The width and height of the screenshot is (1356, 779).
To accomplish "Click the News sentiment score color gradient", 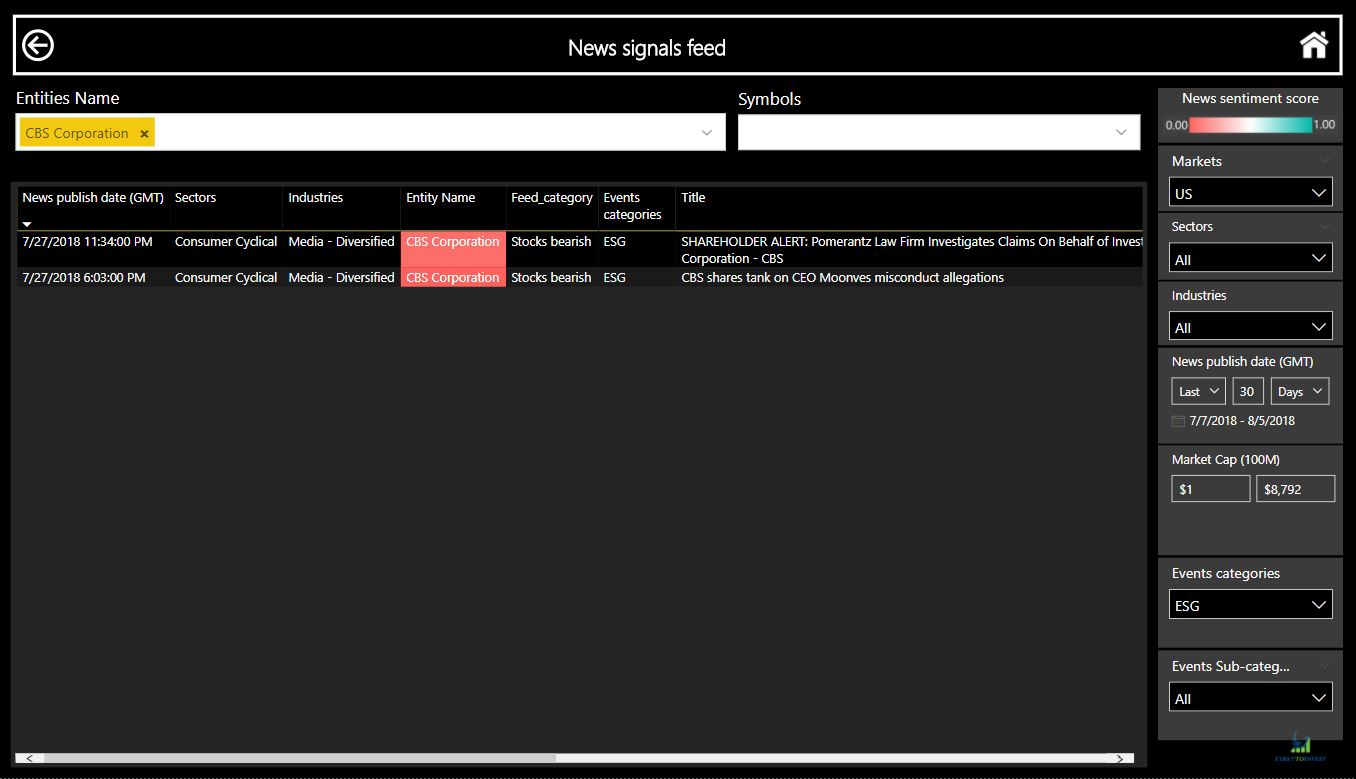I will 1250,125.
